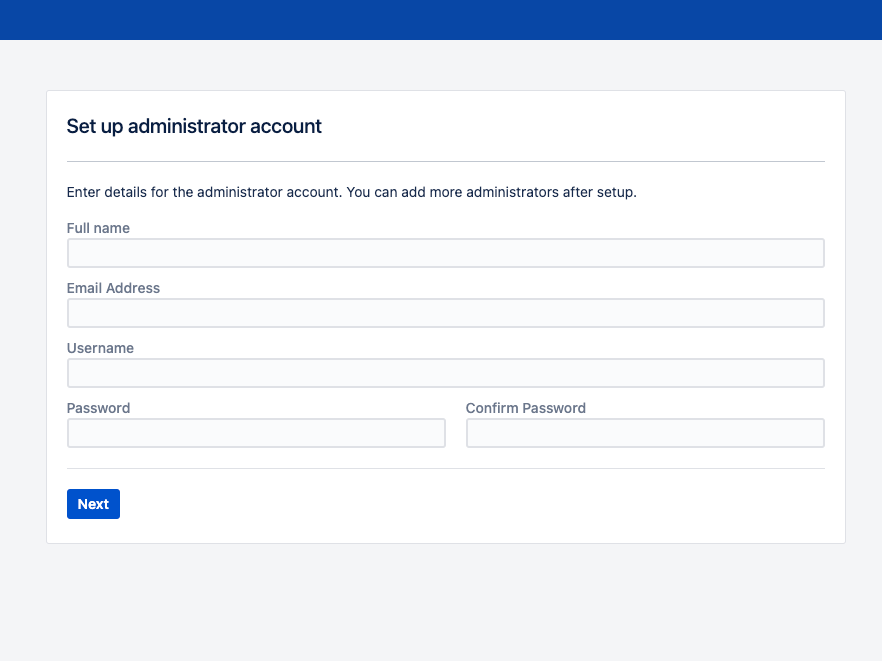Focus the Email Address text box
This screenshot has height=661, width=882.
pyautogui.click(x=446, y=313)
